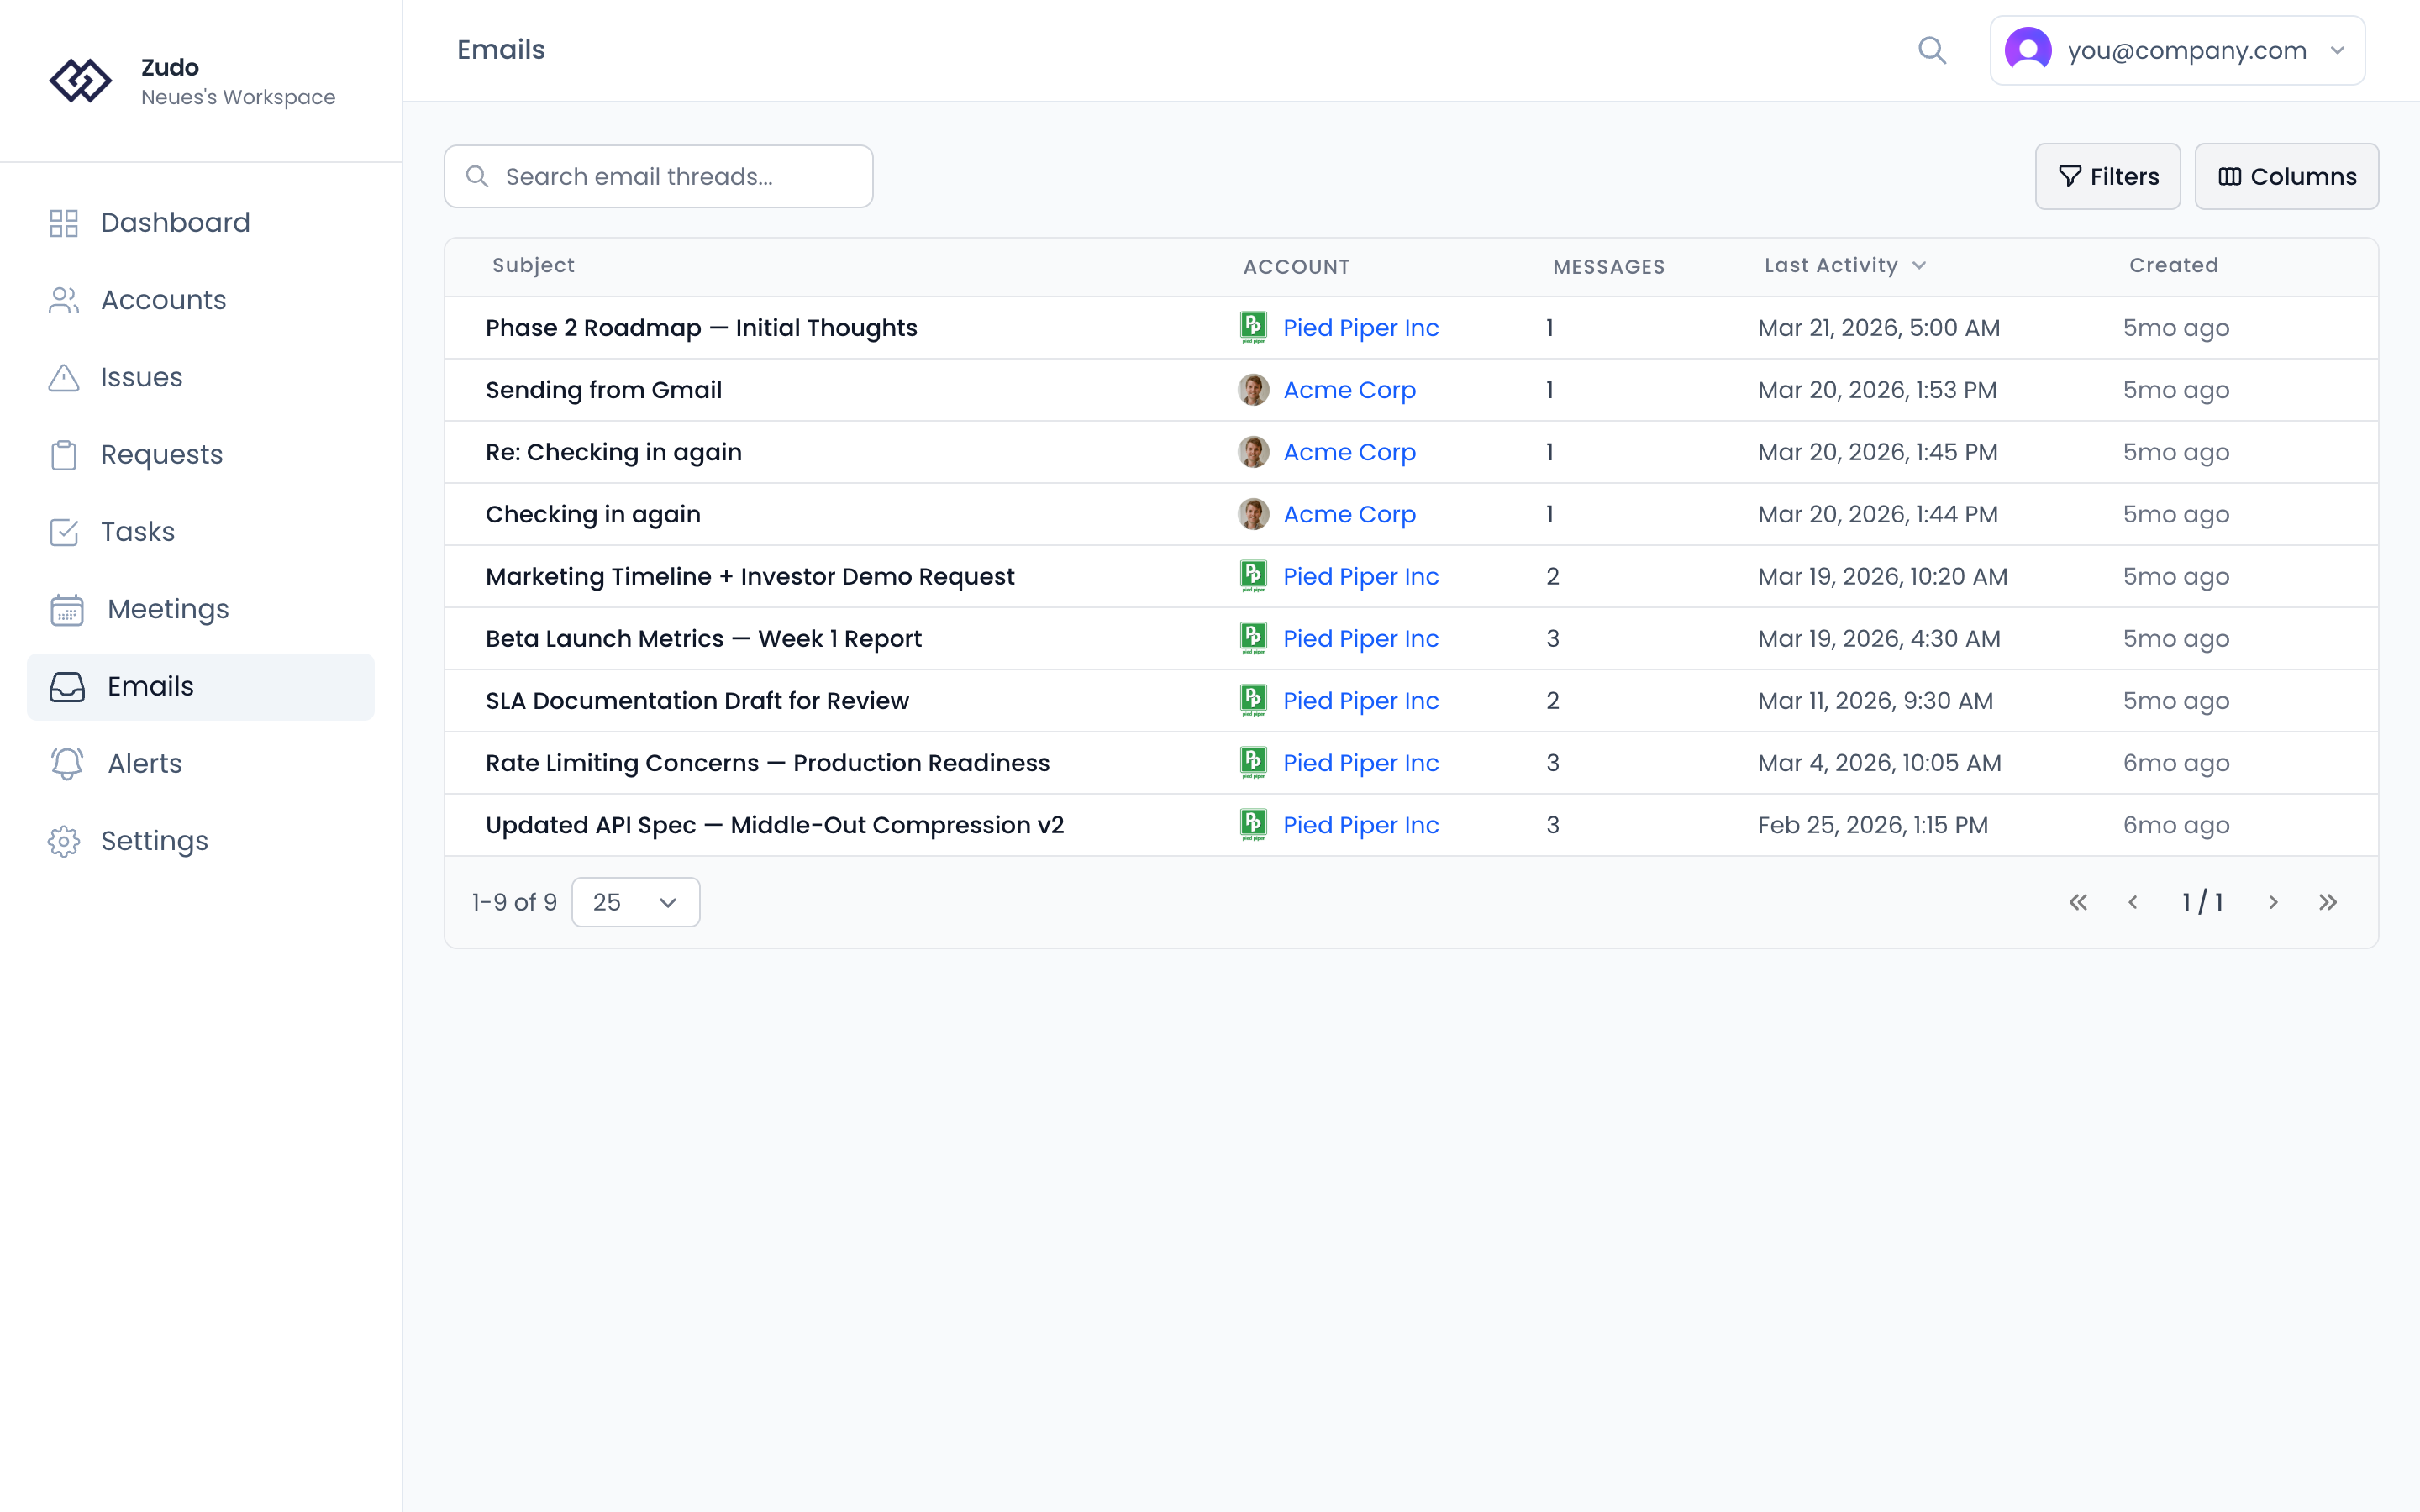Sort by Last Activity column header
Screen dimensions: 2420x1512
[x=1844, y=265]
